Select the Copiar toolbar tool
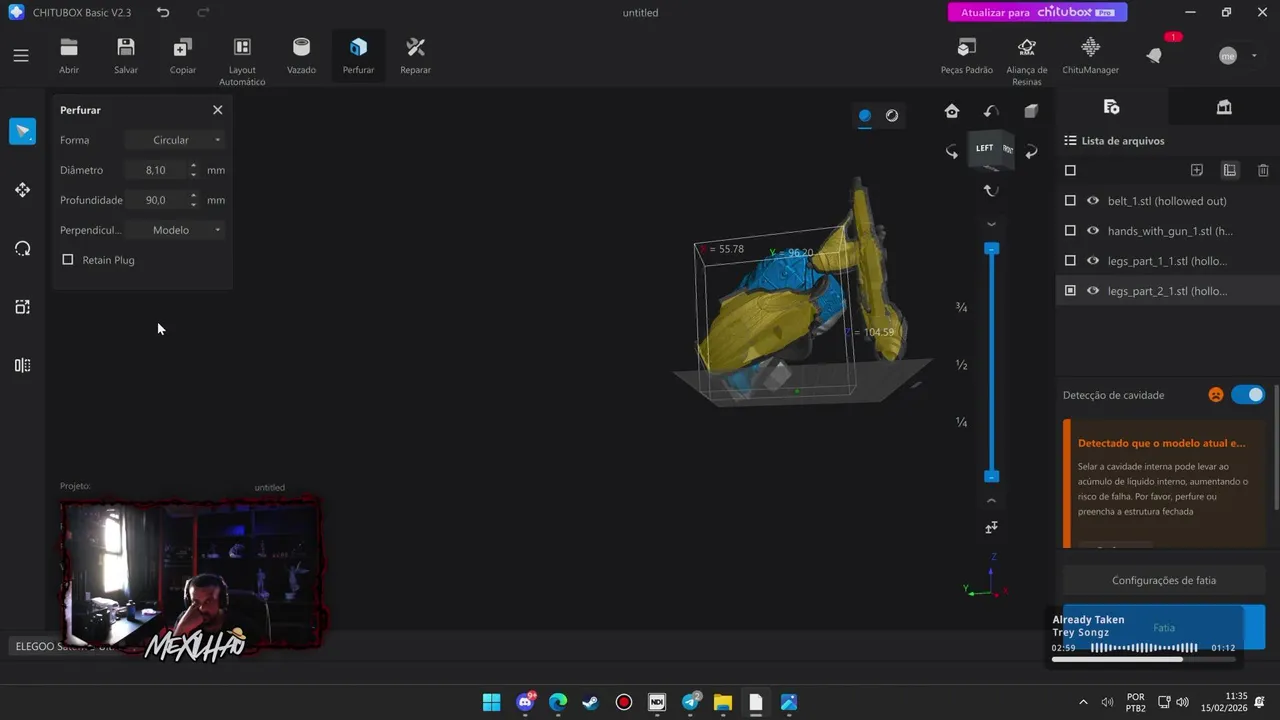The width and height of the screenshot is (1280, 720). [x=183, y=56]
